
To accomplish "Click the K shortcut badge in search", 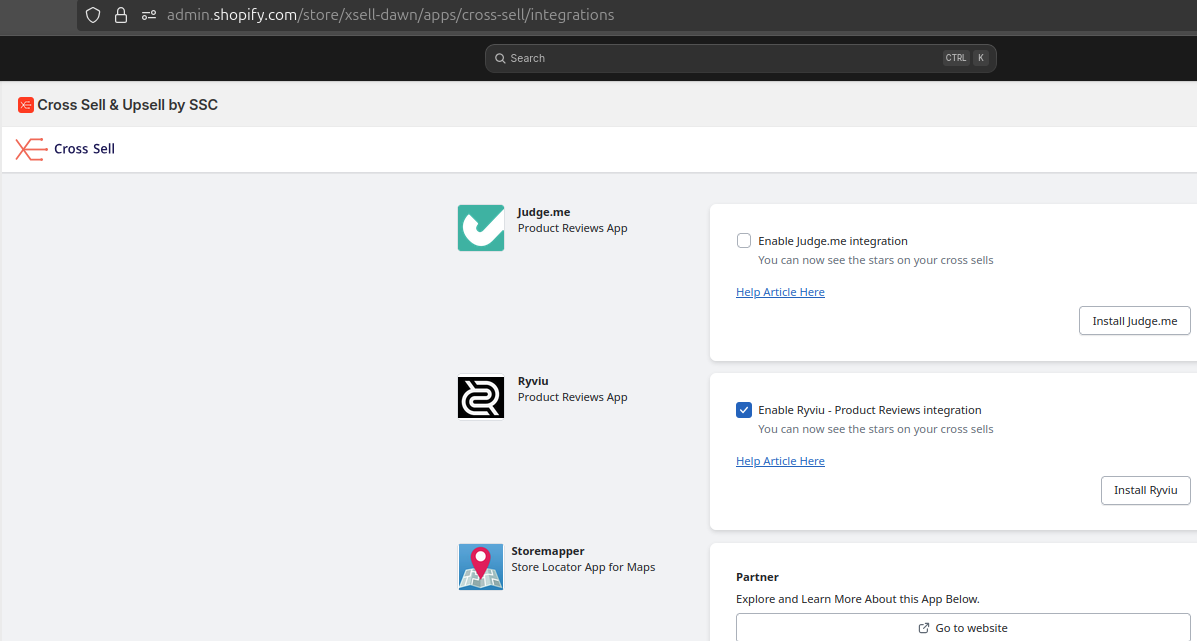I will [981, 58].
